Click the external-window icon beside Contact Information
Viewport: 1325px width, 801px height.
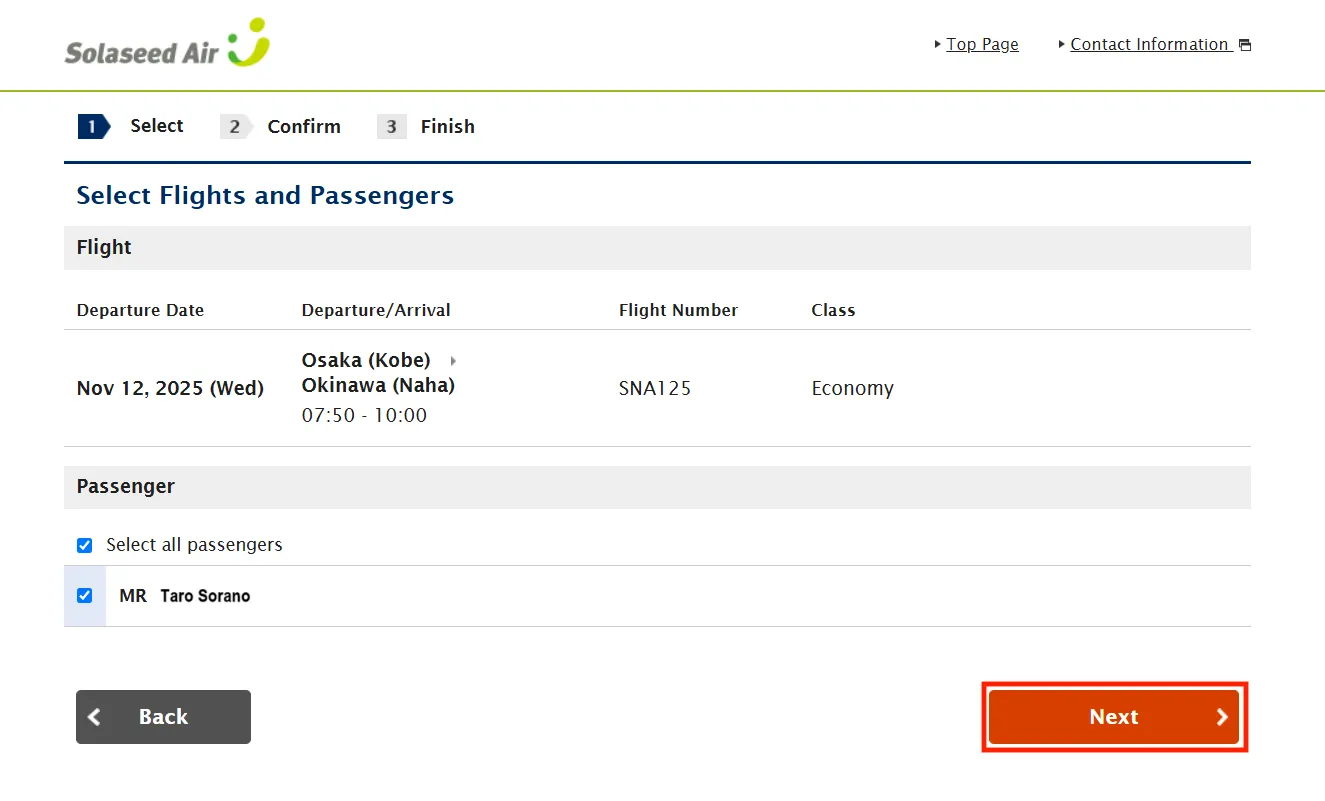(1245, 45)
